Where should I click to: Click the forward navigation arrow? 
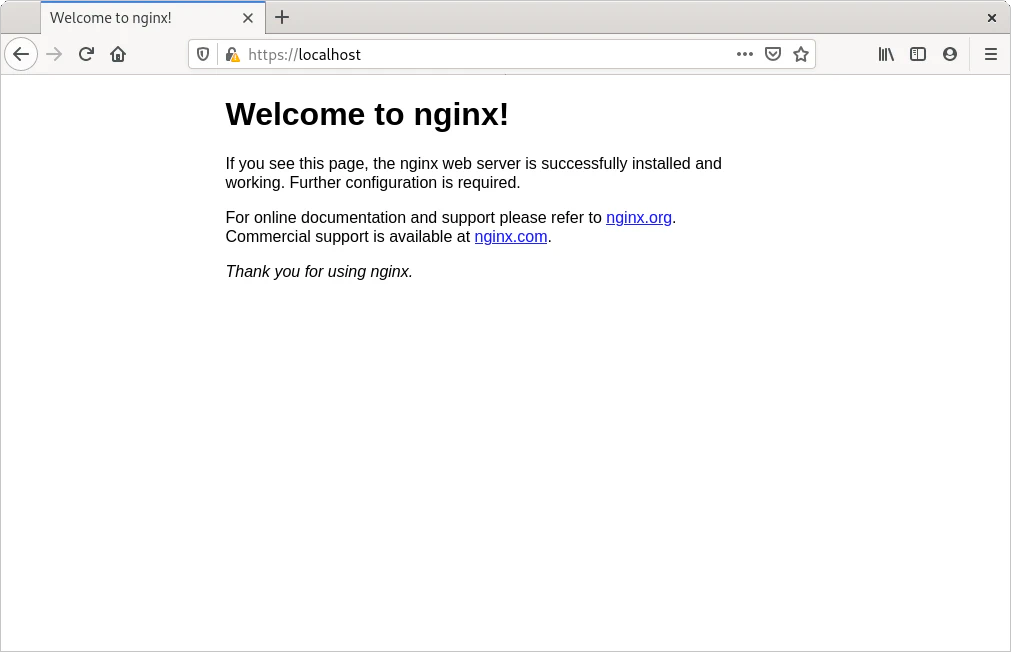(x=54, y=54)
